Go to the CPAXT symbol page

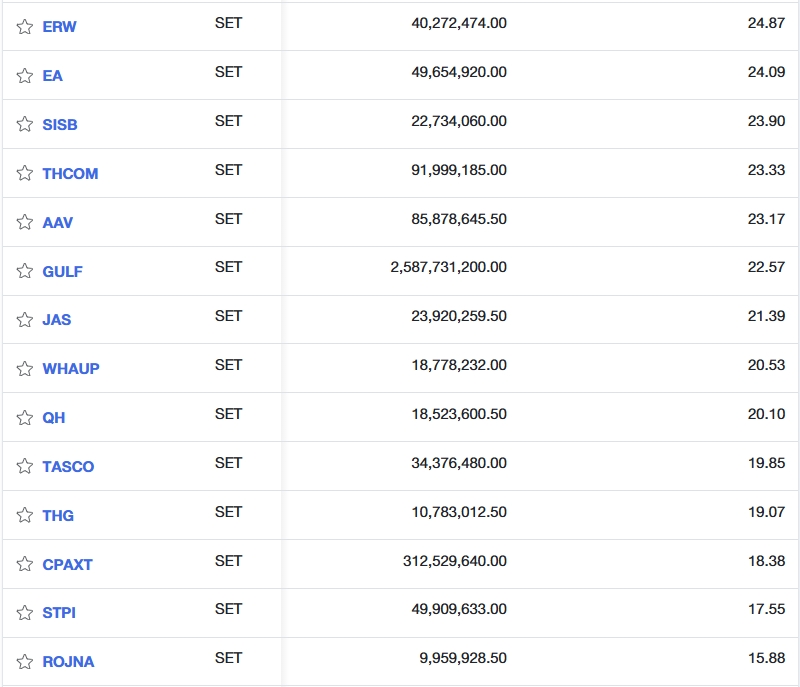click(67, 565)
